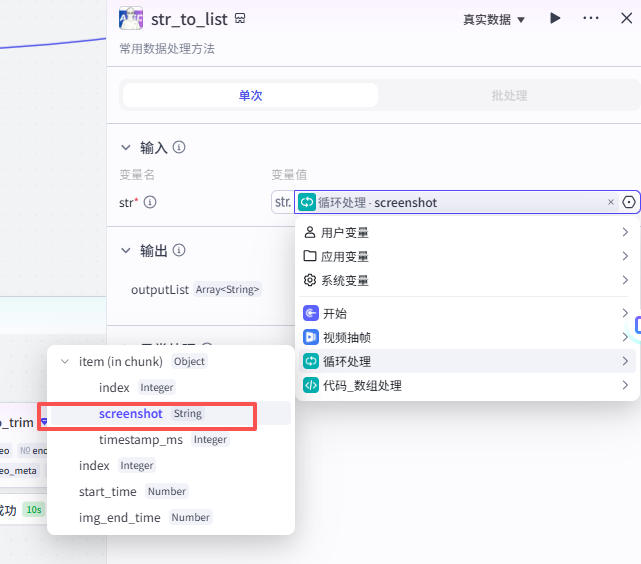Clear the selected screenshot variable value
Viewport: 641px width, 564px height.
(x=611, y=202)
